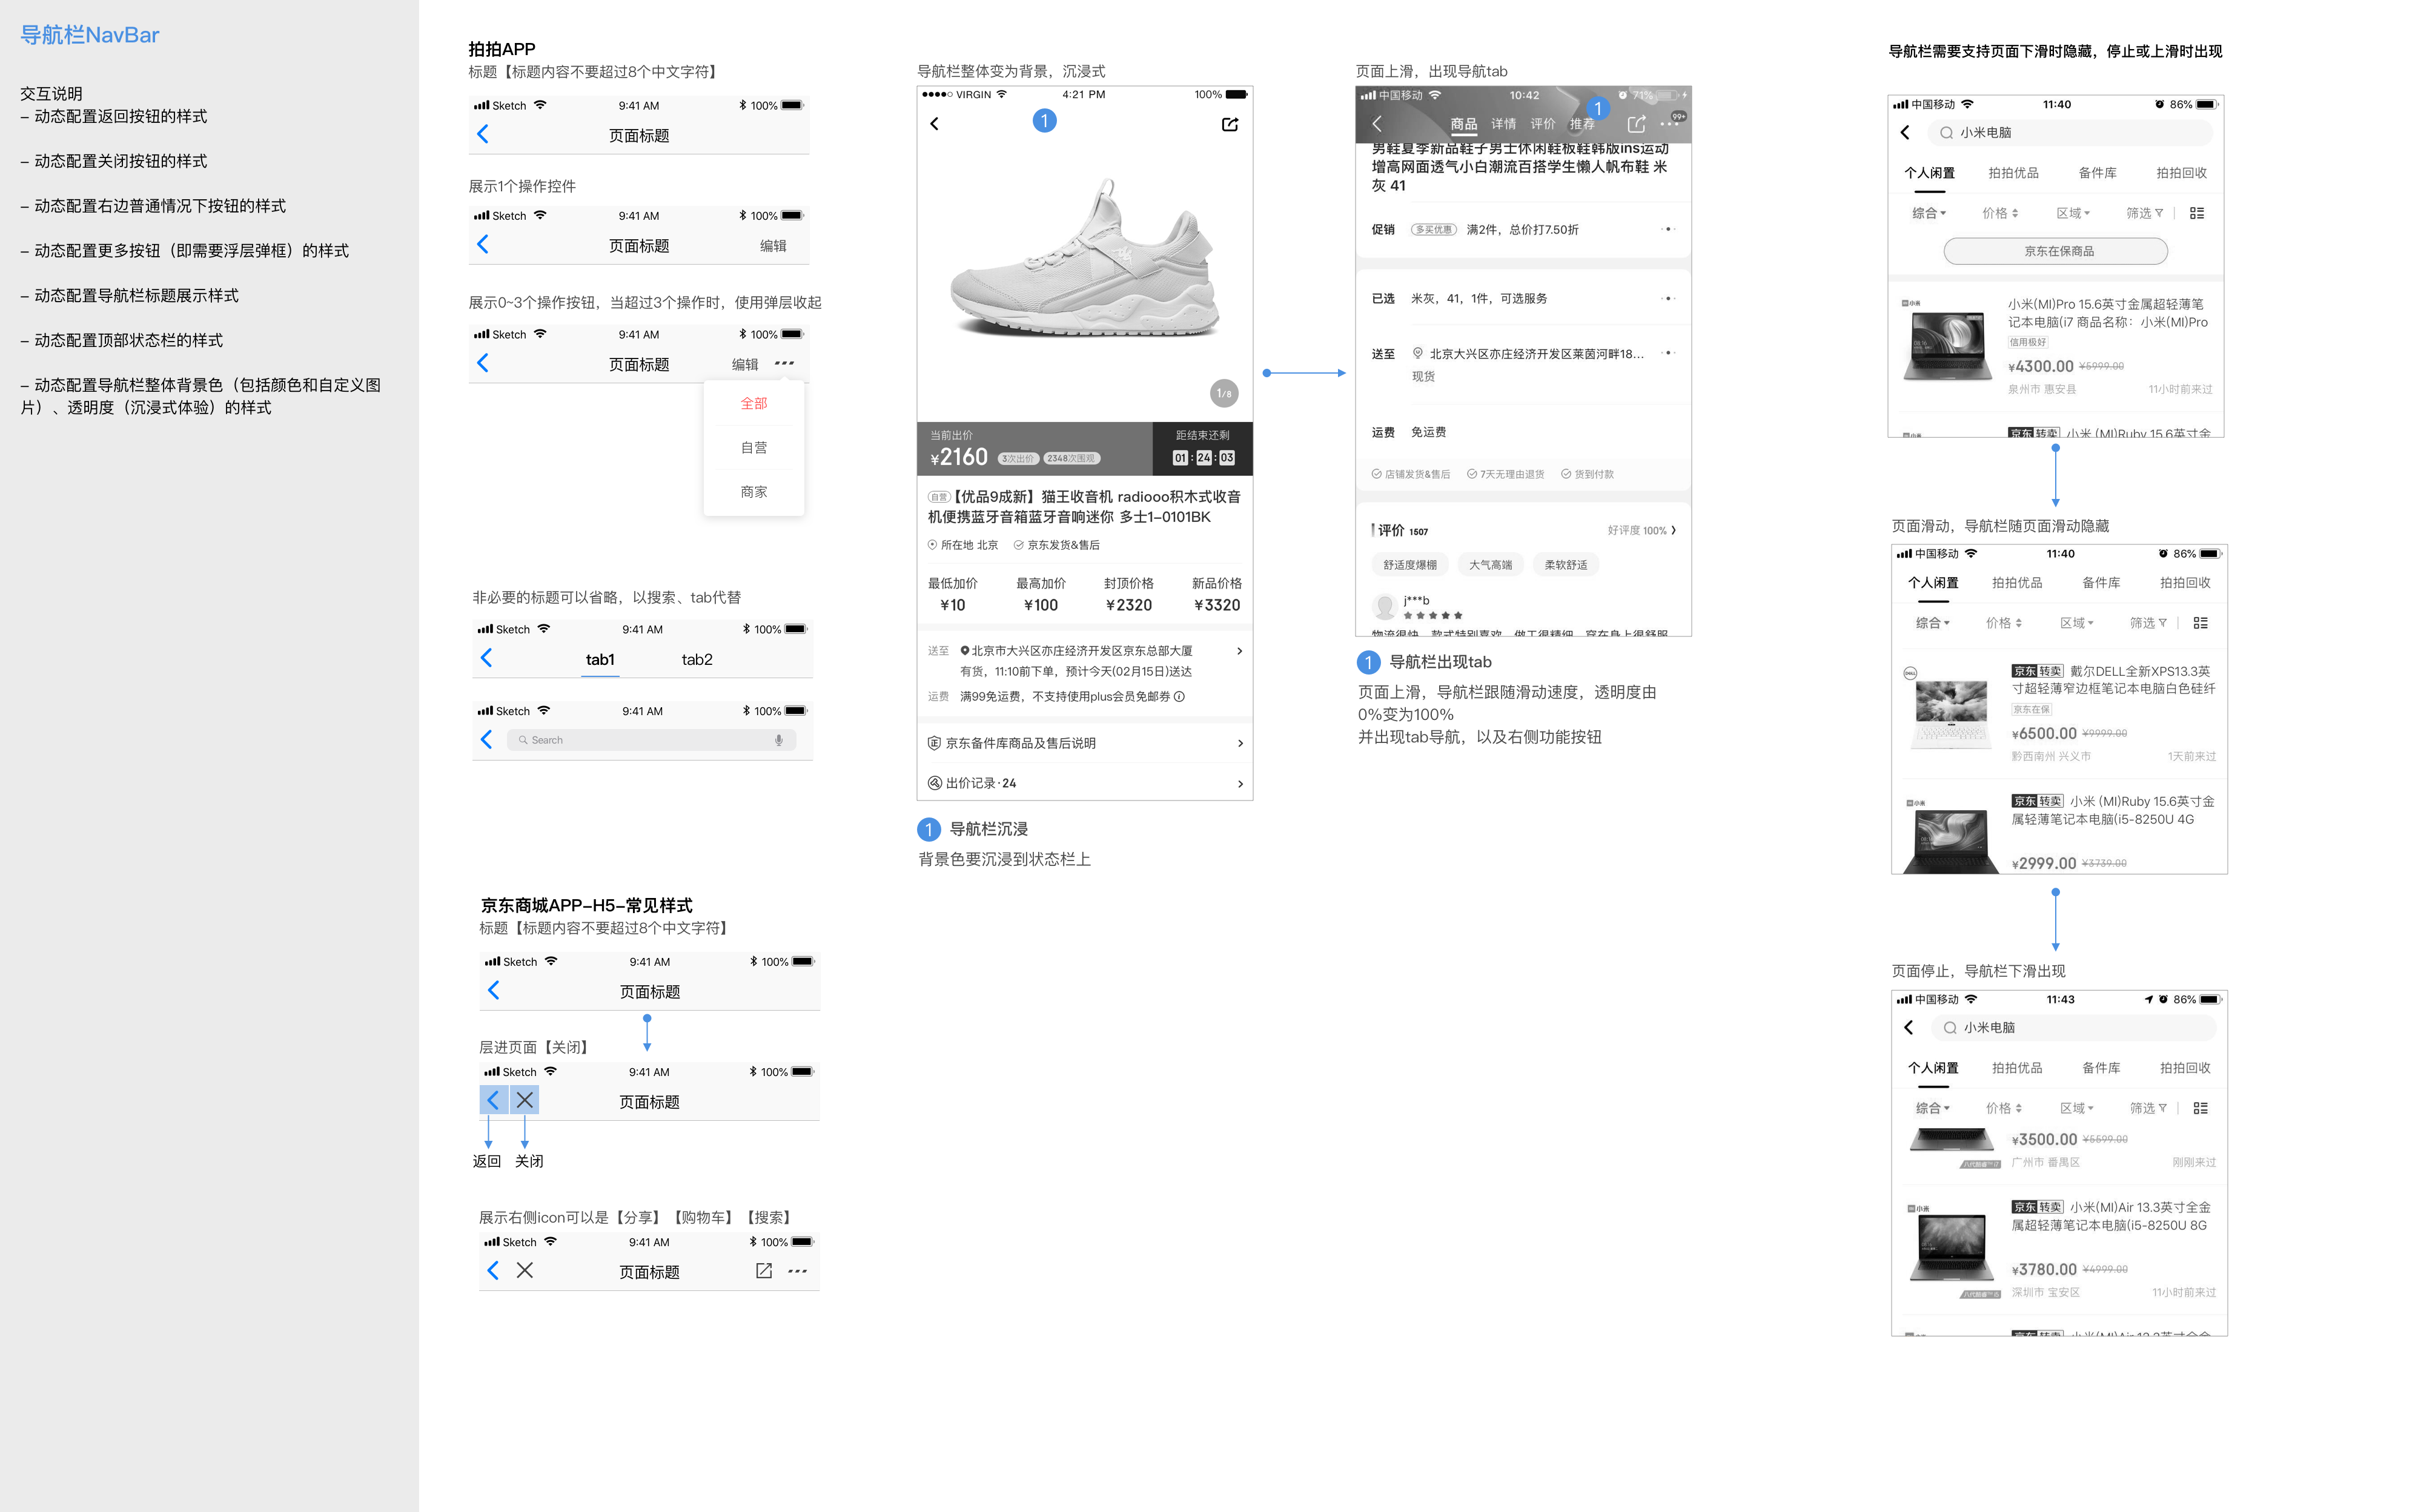
Task: Select 商家 option in the popup menu
Action: tap(754, 491)
